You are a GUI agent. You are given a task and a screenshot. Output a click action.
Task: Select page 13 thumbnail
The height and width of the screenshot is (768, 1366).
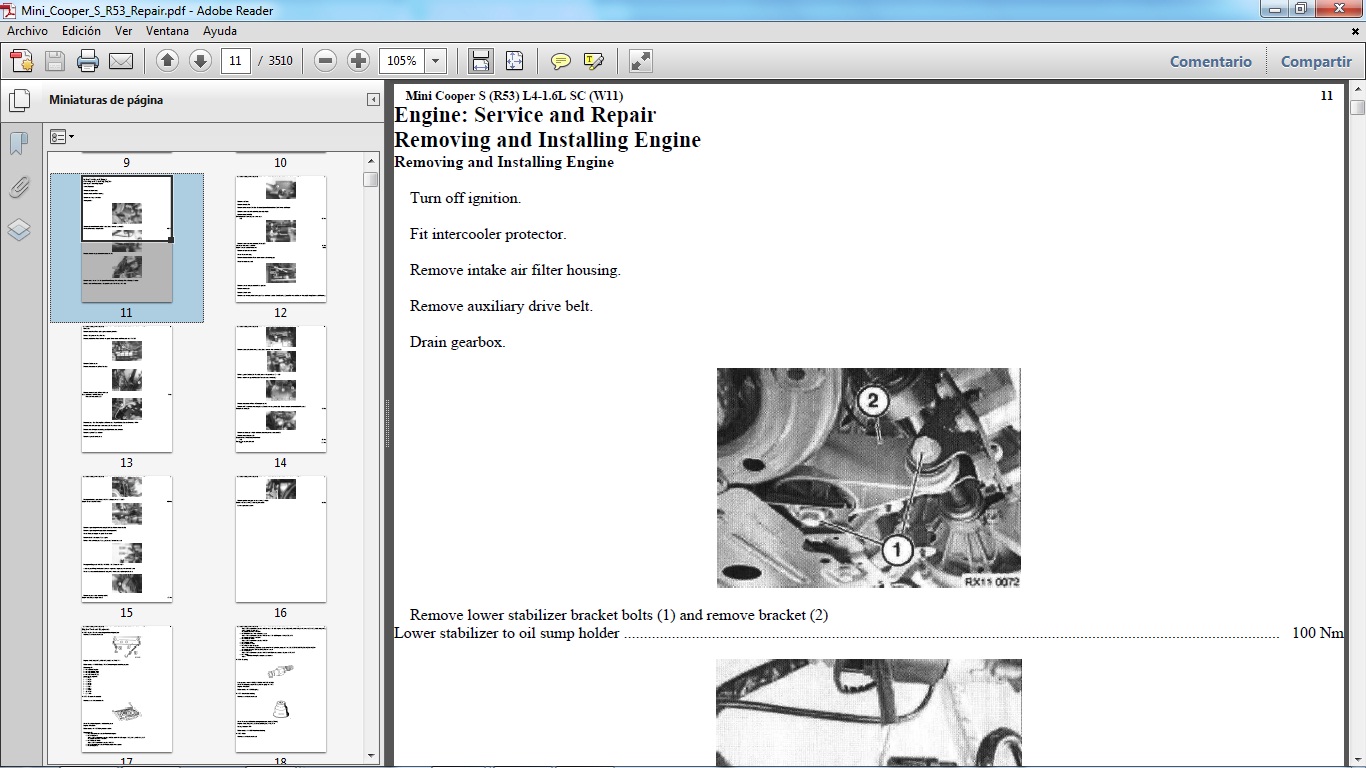pyautogui.click(x=126, y=389)
